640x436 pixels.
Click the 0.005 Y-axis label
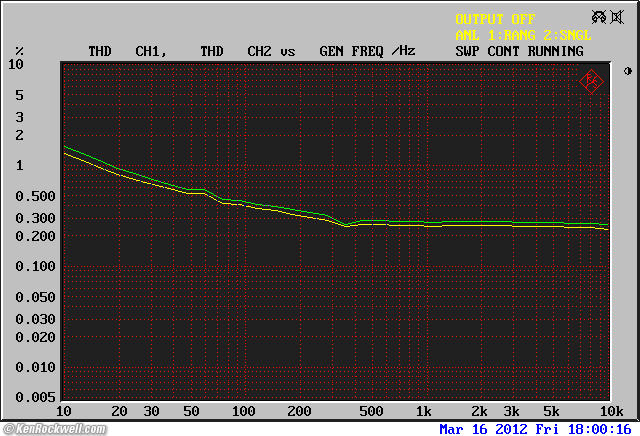(x=35, y=397)
